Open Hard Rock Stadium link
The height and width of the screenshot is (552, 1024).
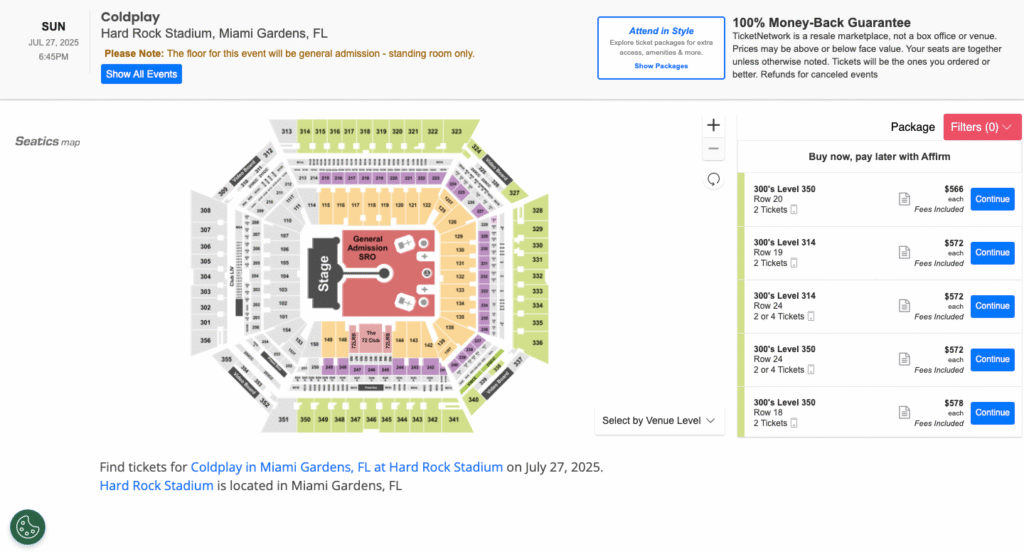click(x=156, y=485)
